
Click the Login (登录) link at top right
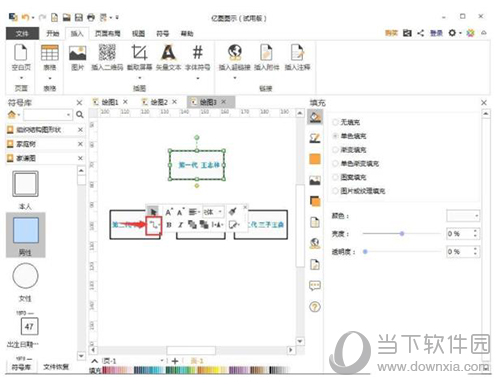pos(436,33)
